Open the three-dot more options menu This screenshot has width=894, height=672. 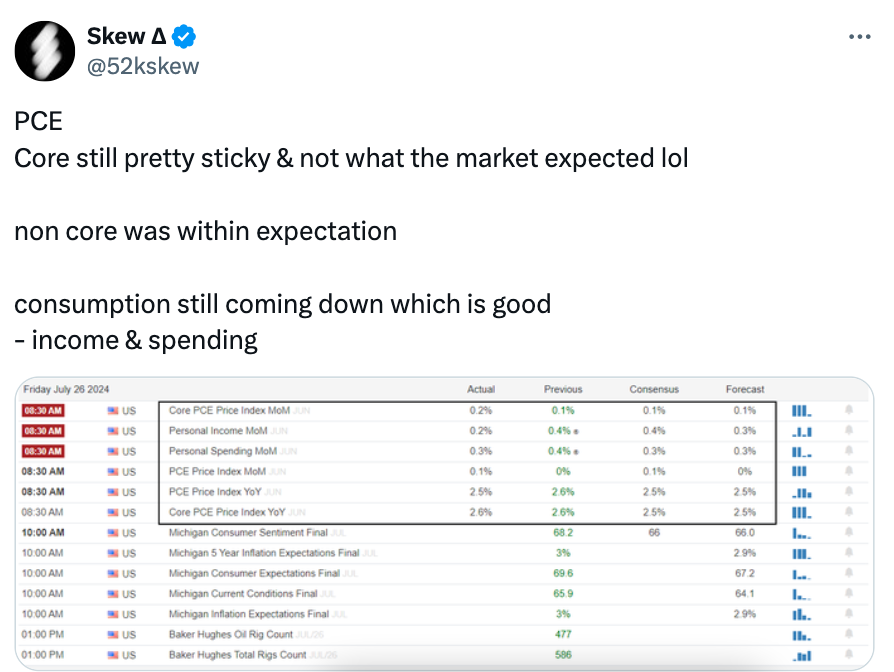pyautogui.click(x=859, y=36)
